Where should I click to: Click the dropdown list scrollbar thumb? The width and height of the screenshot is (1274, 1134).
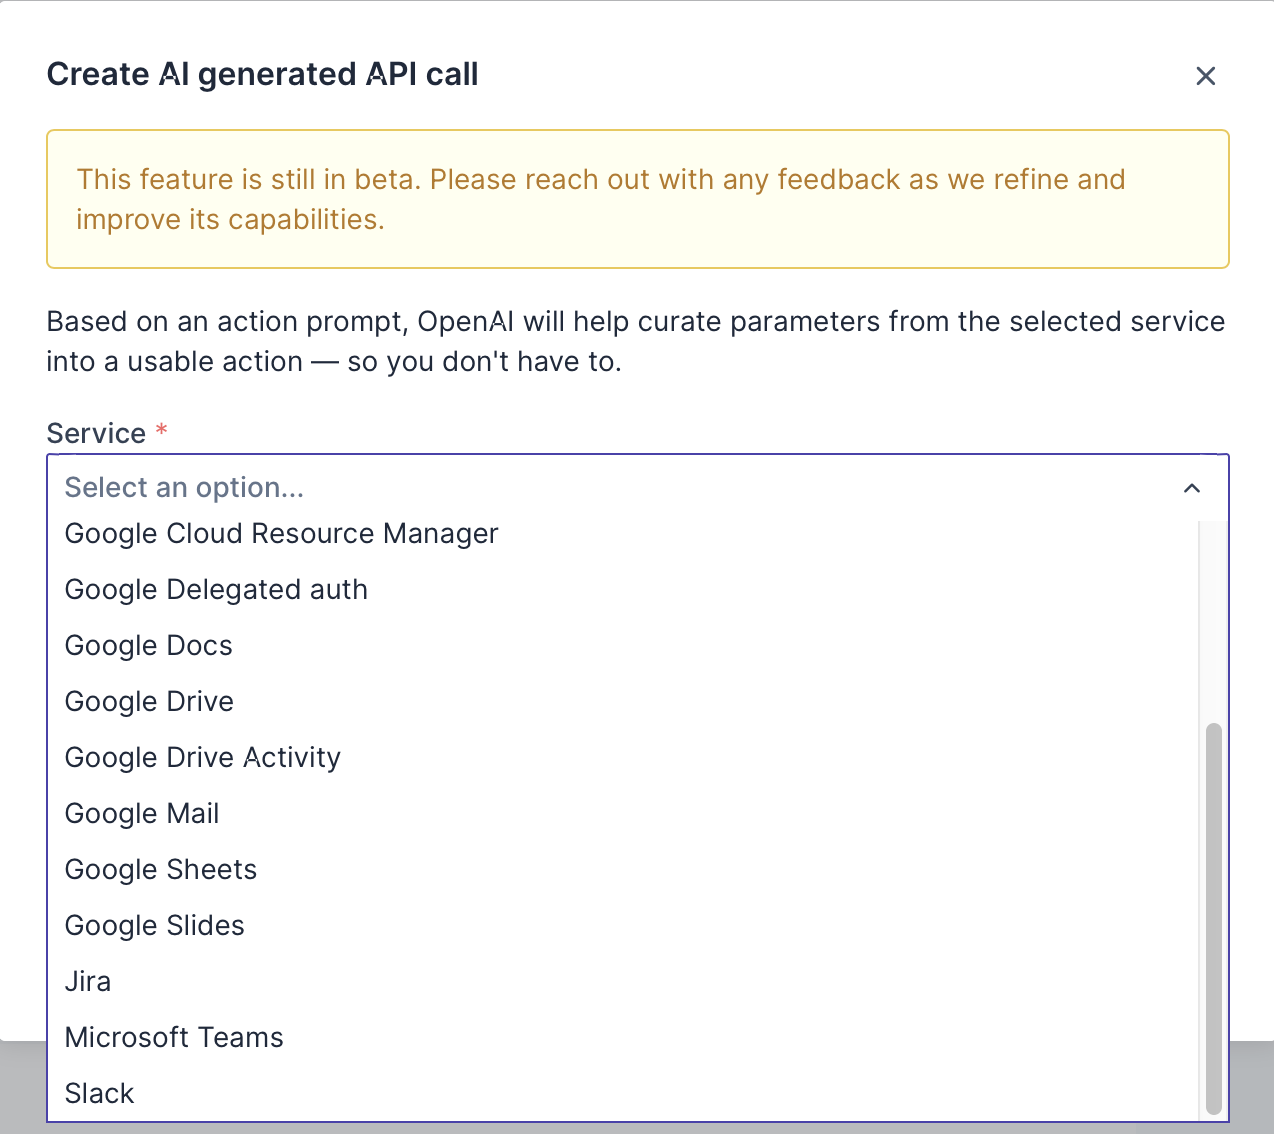(x=1213, y=916)
